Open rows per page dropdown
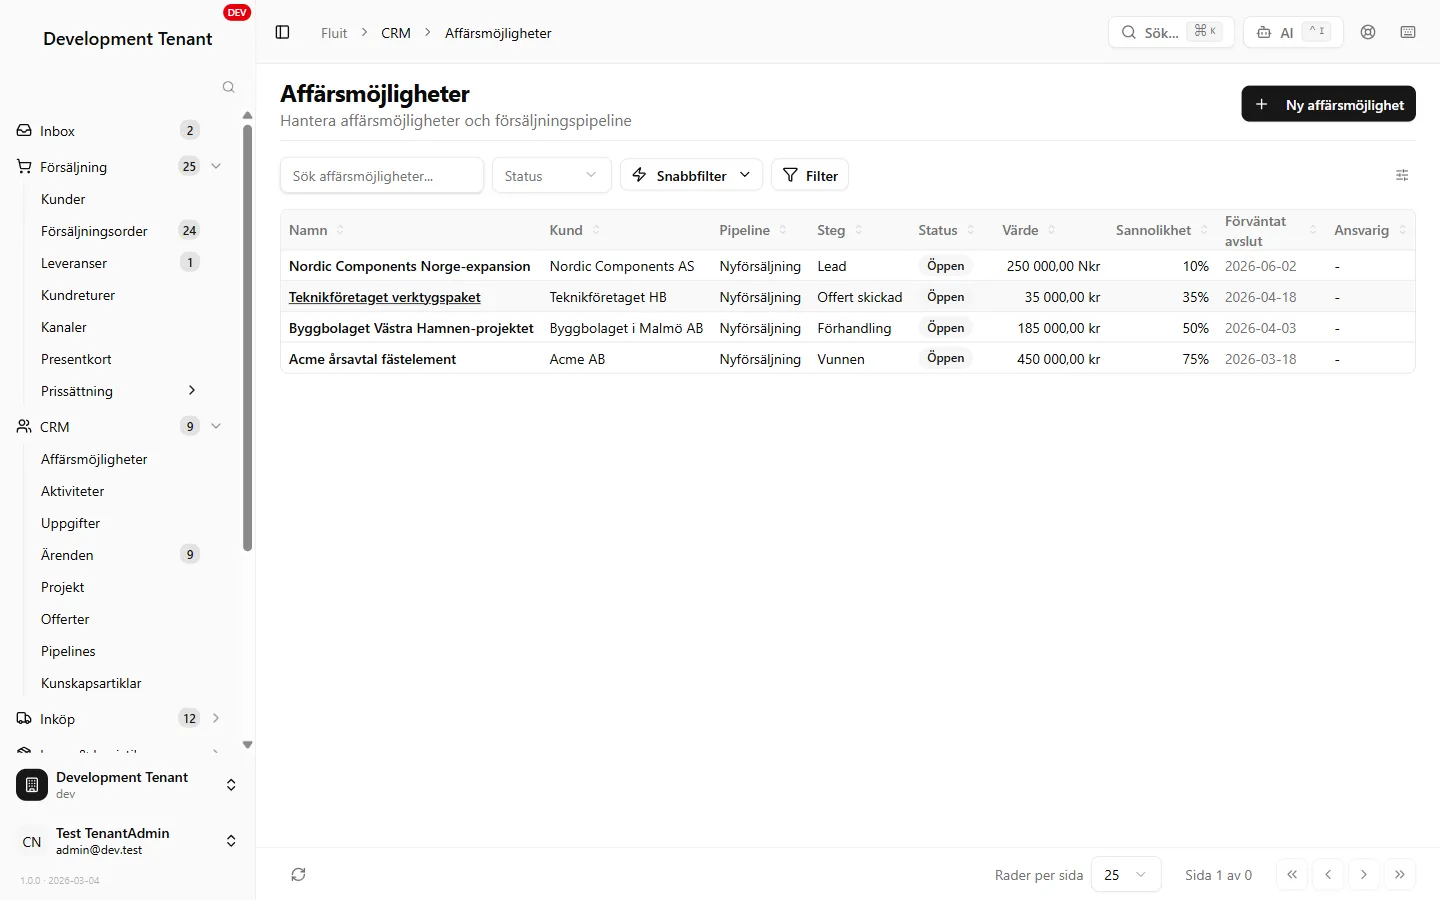This screenshot has height=900, width=1440. click(1126, 875)
